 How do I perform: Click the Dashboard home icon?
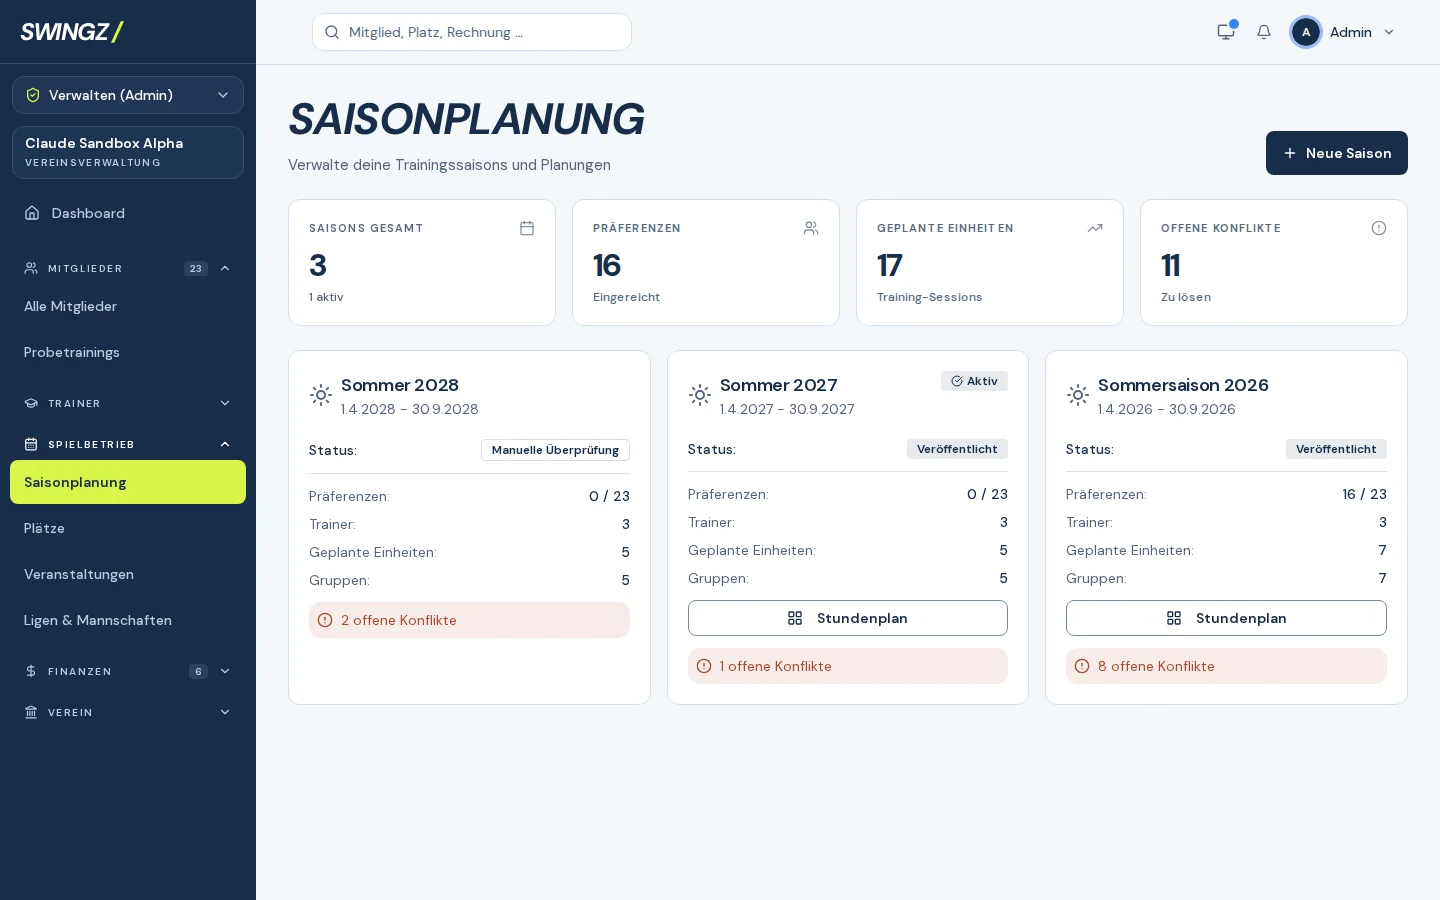pos(32,213)
